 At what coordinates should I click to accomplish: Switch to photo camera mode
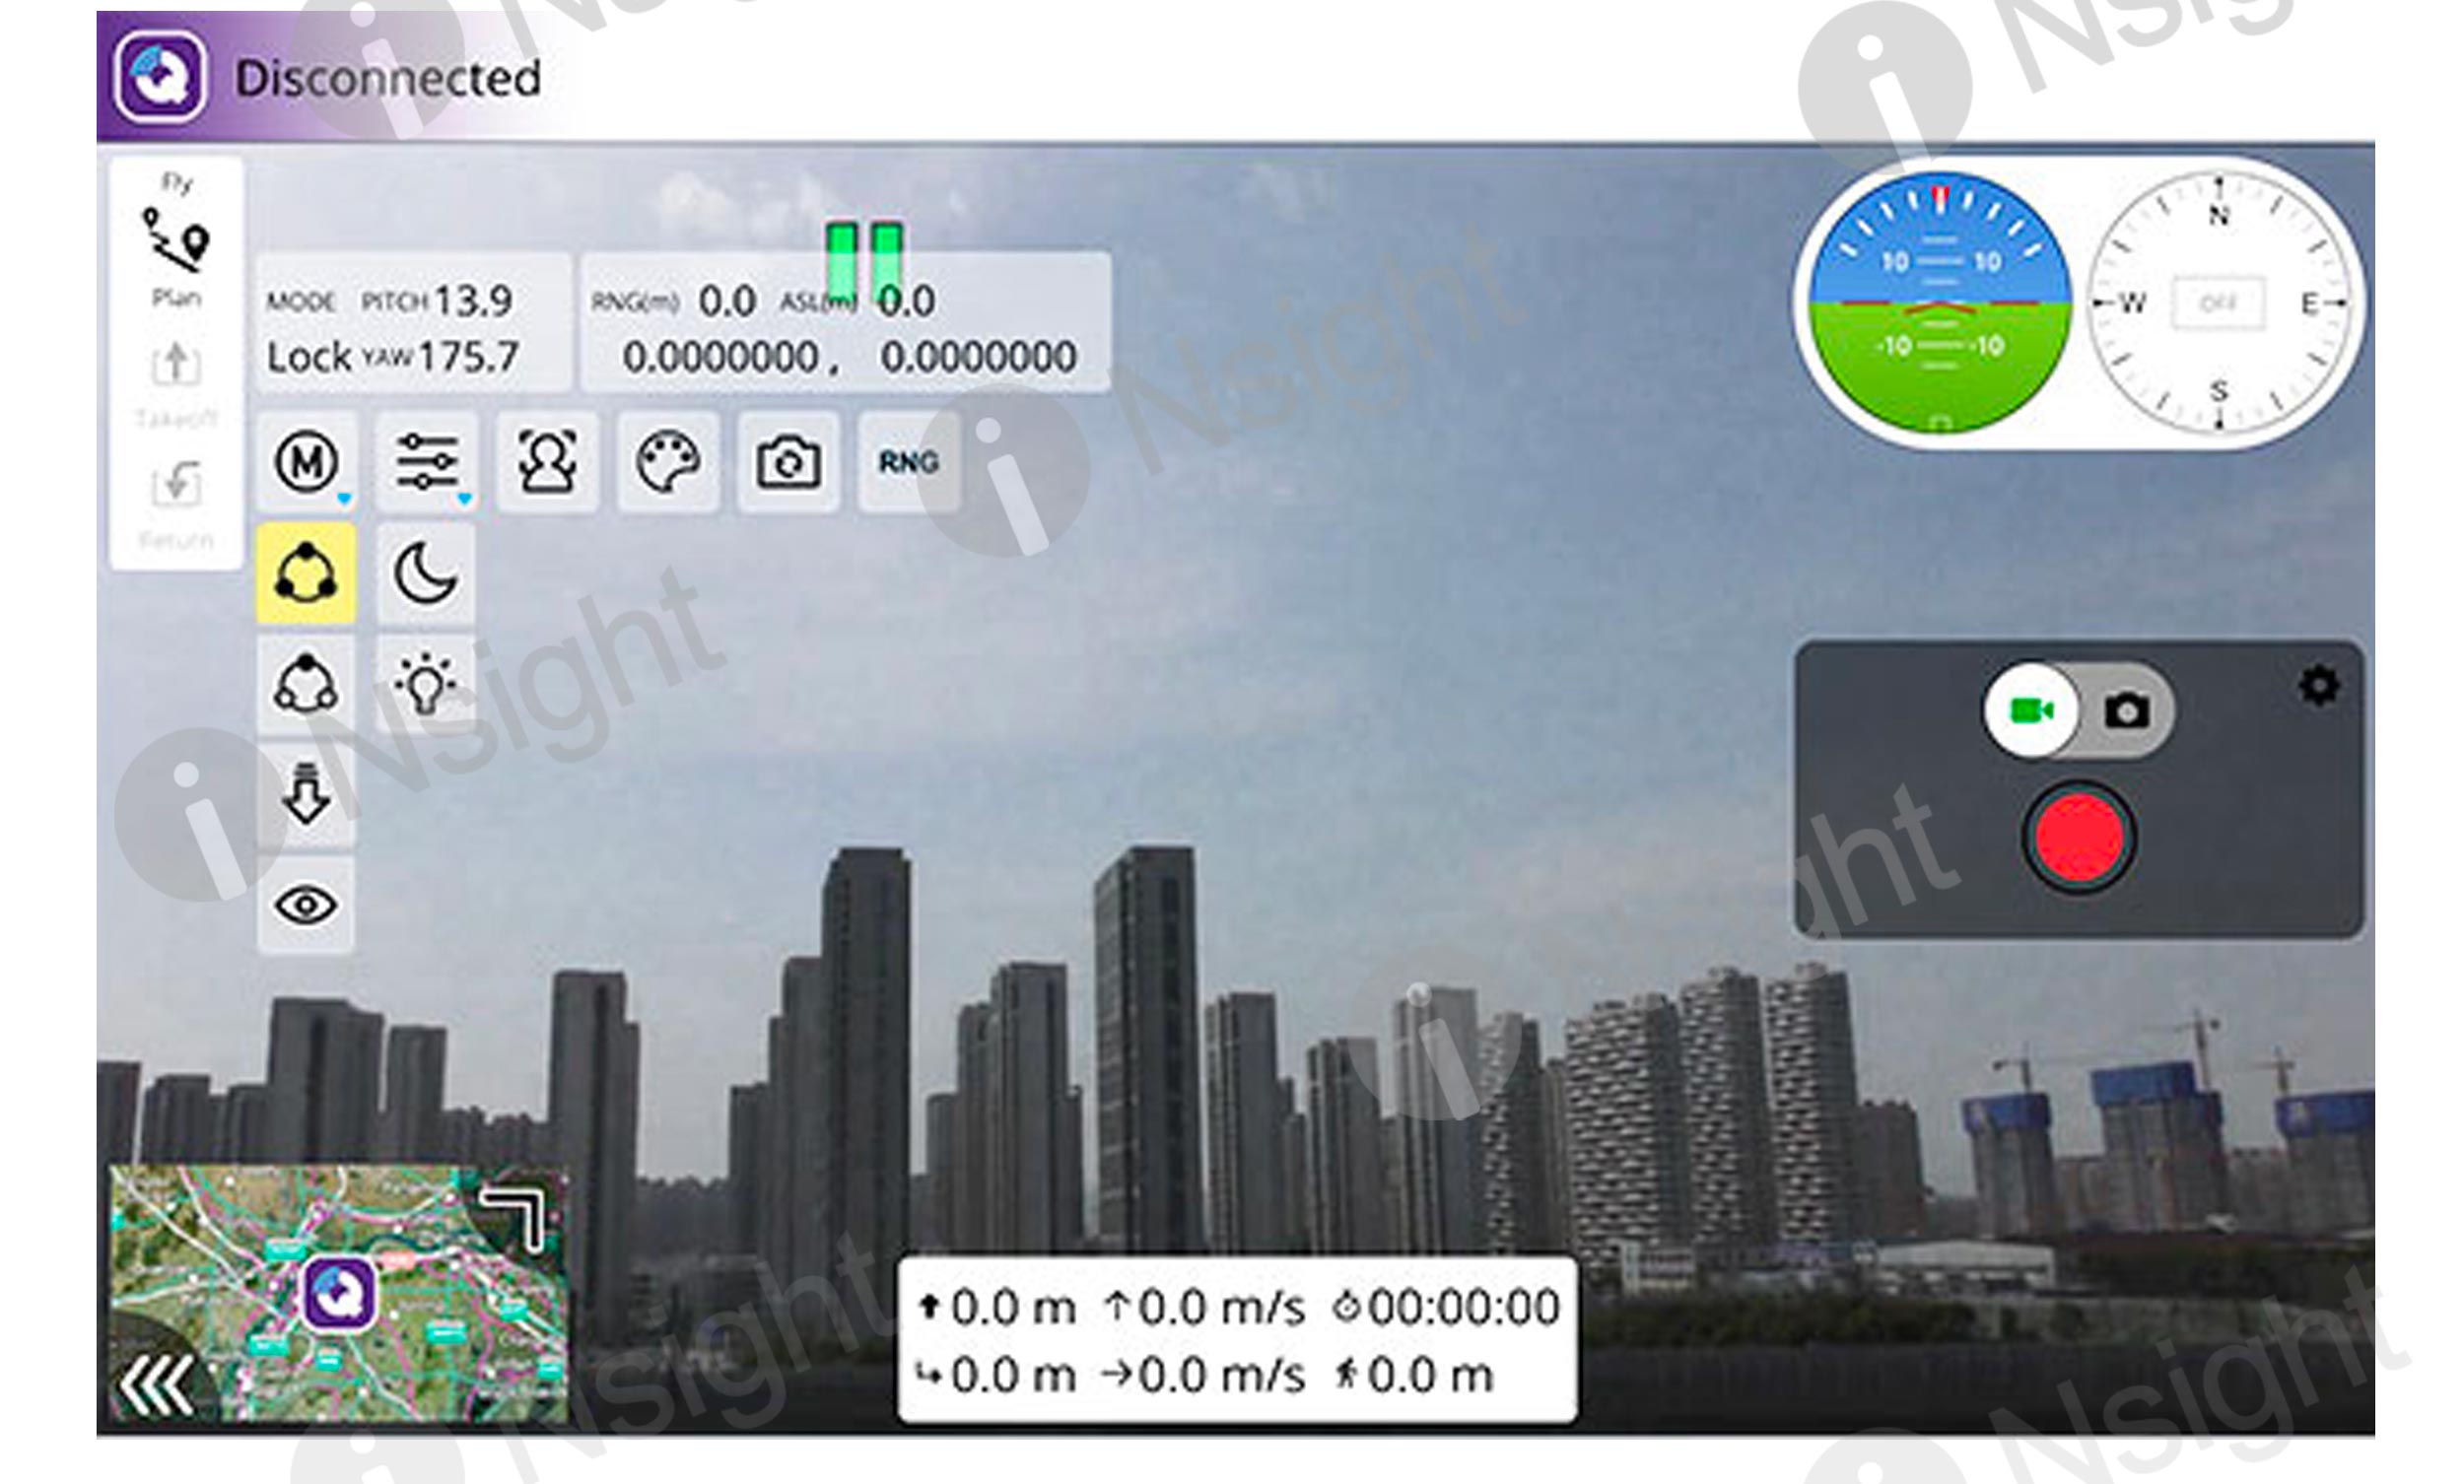pyautogui.click(x=2127, y=711)
